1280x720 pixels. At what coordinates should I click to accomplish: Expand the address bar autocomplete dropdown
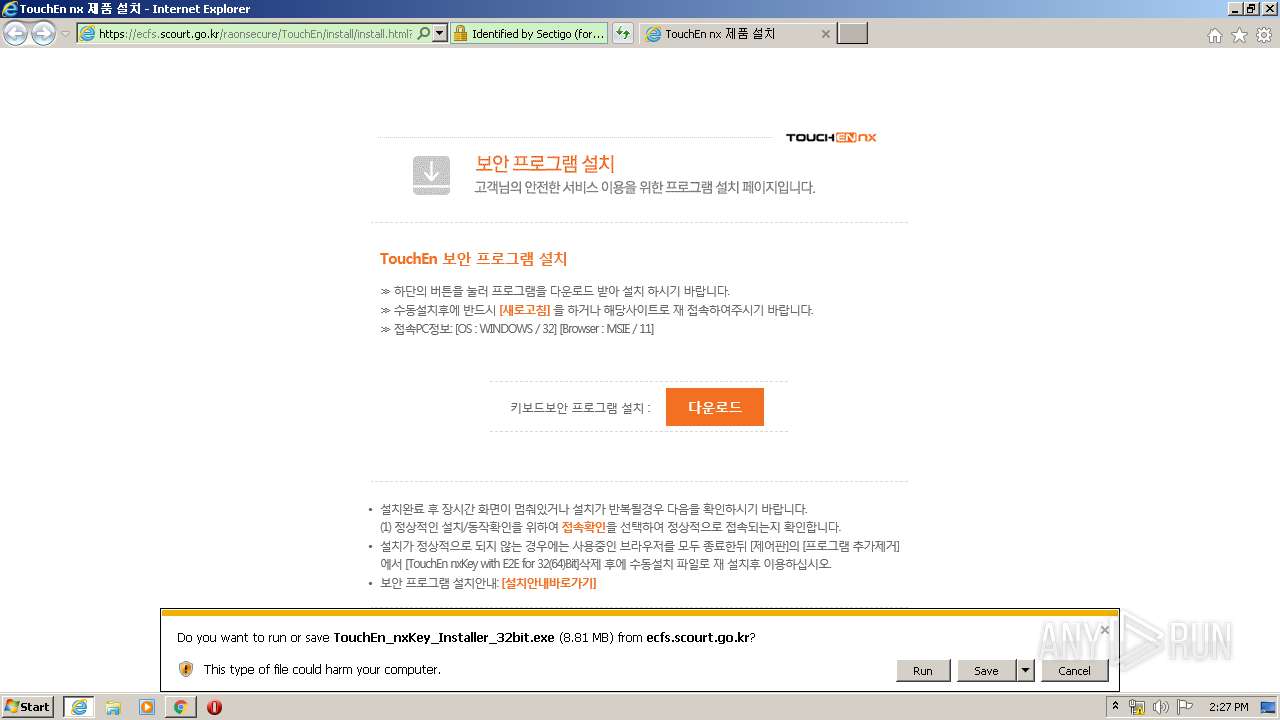(x=439, y=34)
